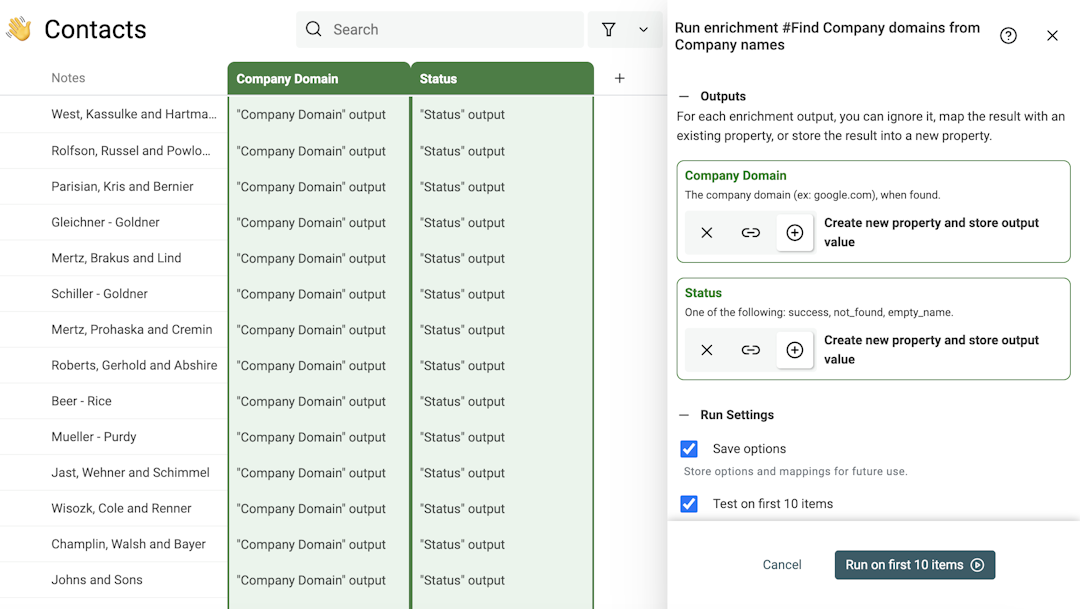Disable the Save options checkbox
Viewport: 1080px width, 609px height.
click(x=689, y=448)
